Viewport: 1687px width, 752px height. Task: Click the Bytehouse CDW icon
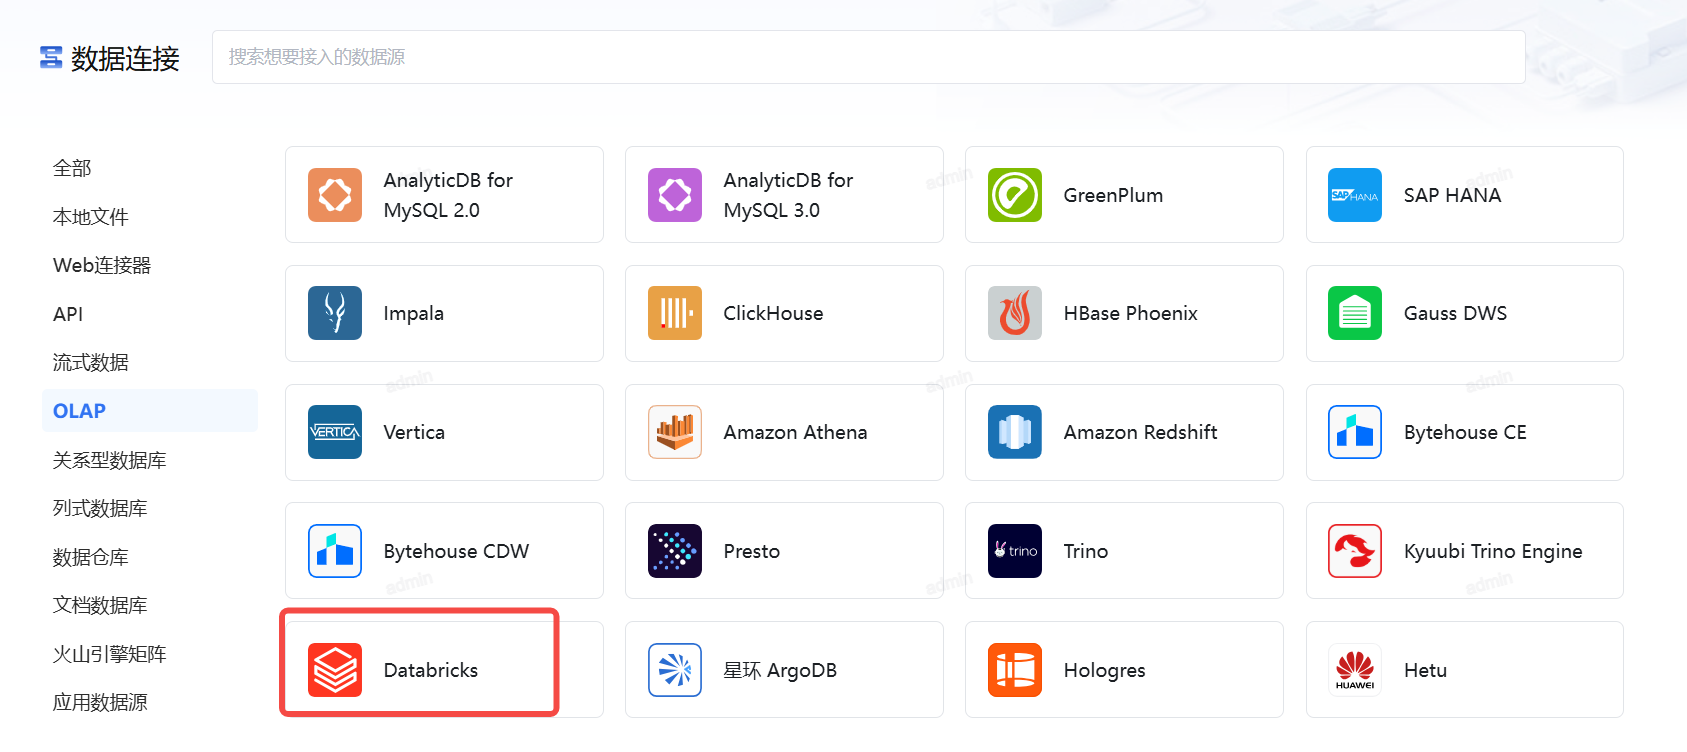(335, 551)
